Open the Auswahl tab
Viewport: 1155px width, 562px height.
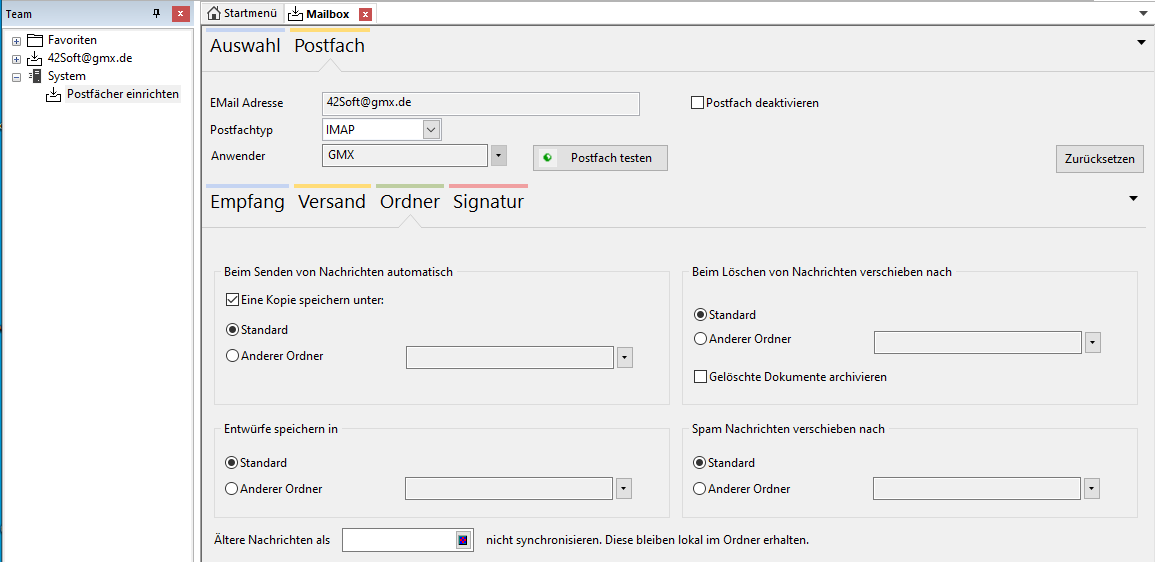pos(245,46)
